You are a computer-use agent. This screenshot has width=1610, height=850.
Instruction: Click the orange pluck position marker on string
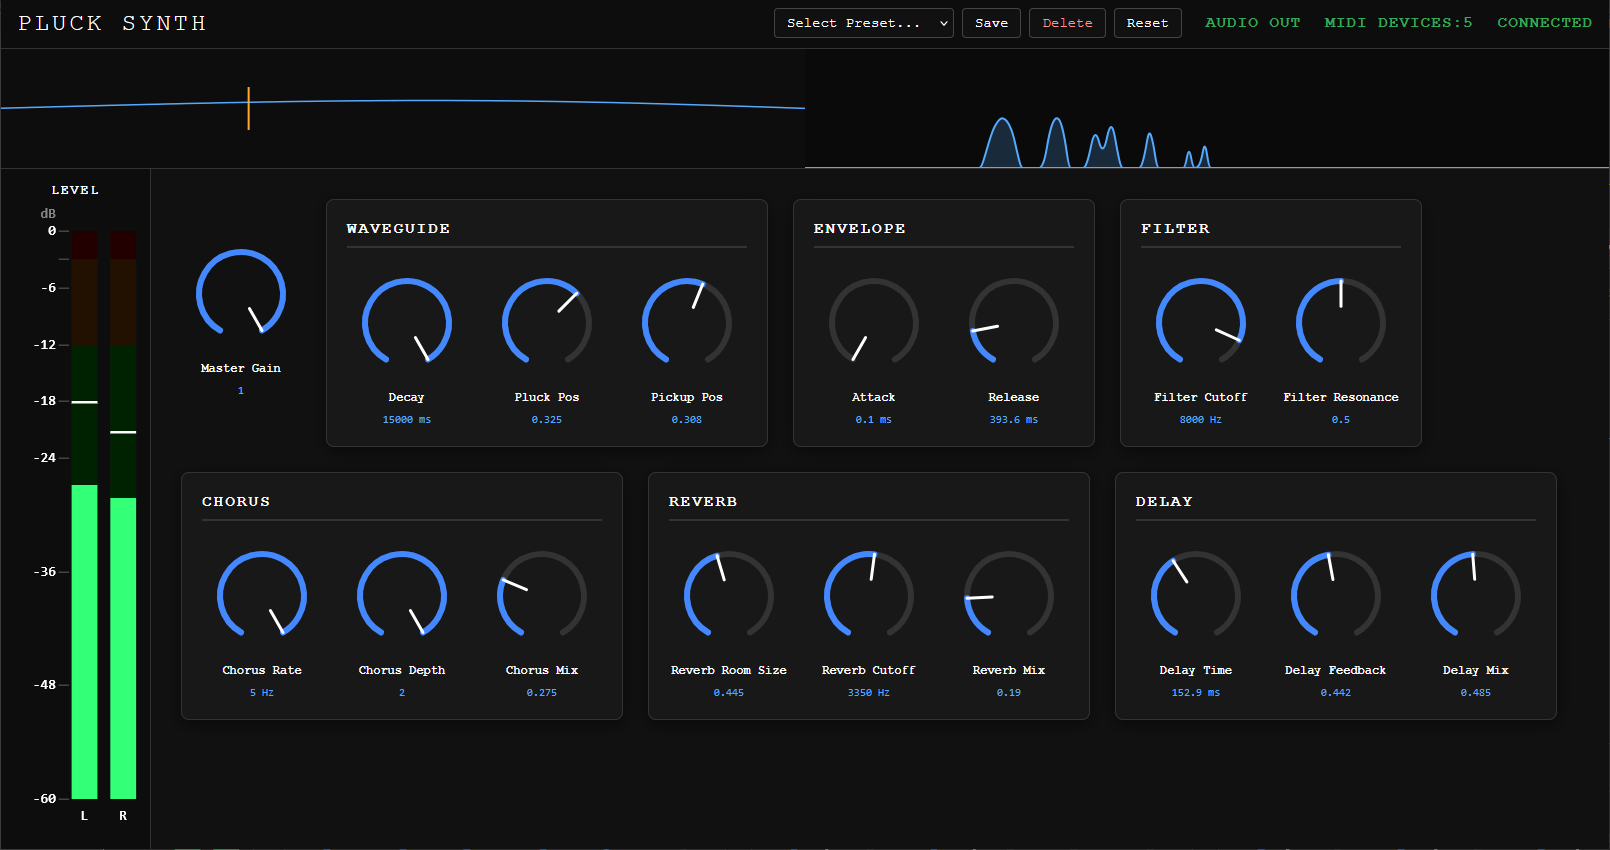tap(249, 108)
